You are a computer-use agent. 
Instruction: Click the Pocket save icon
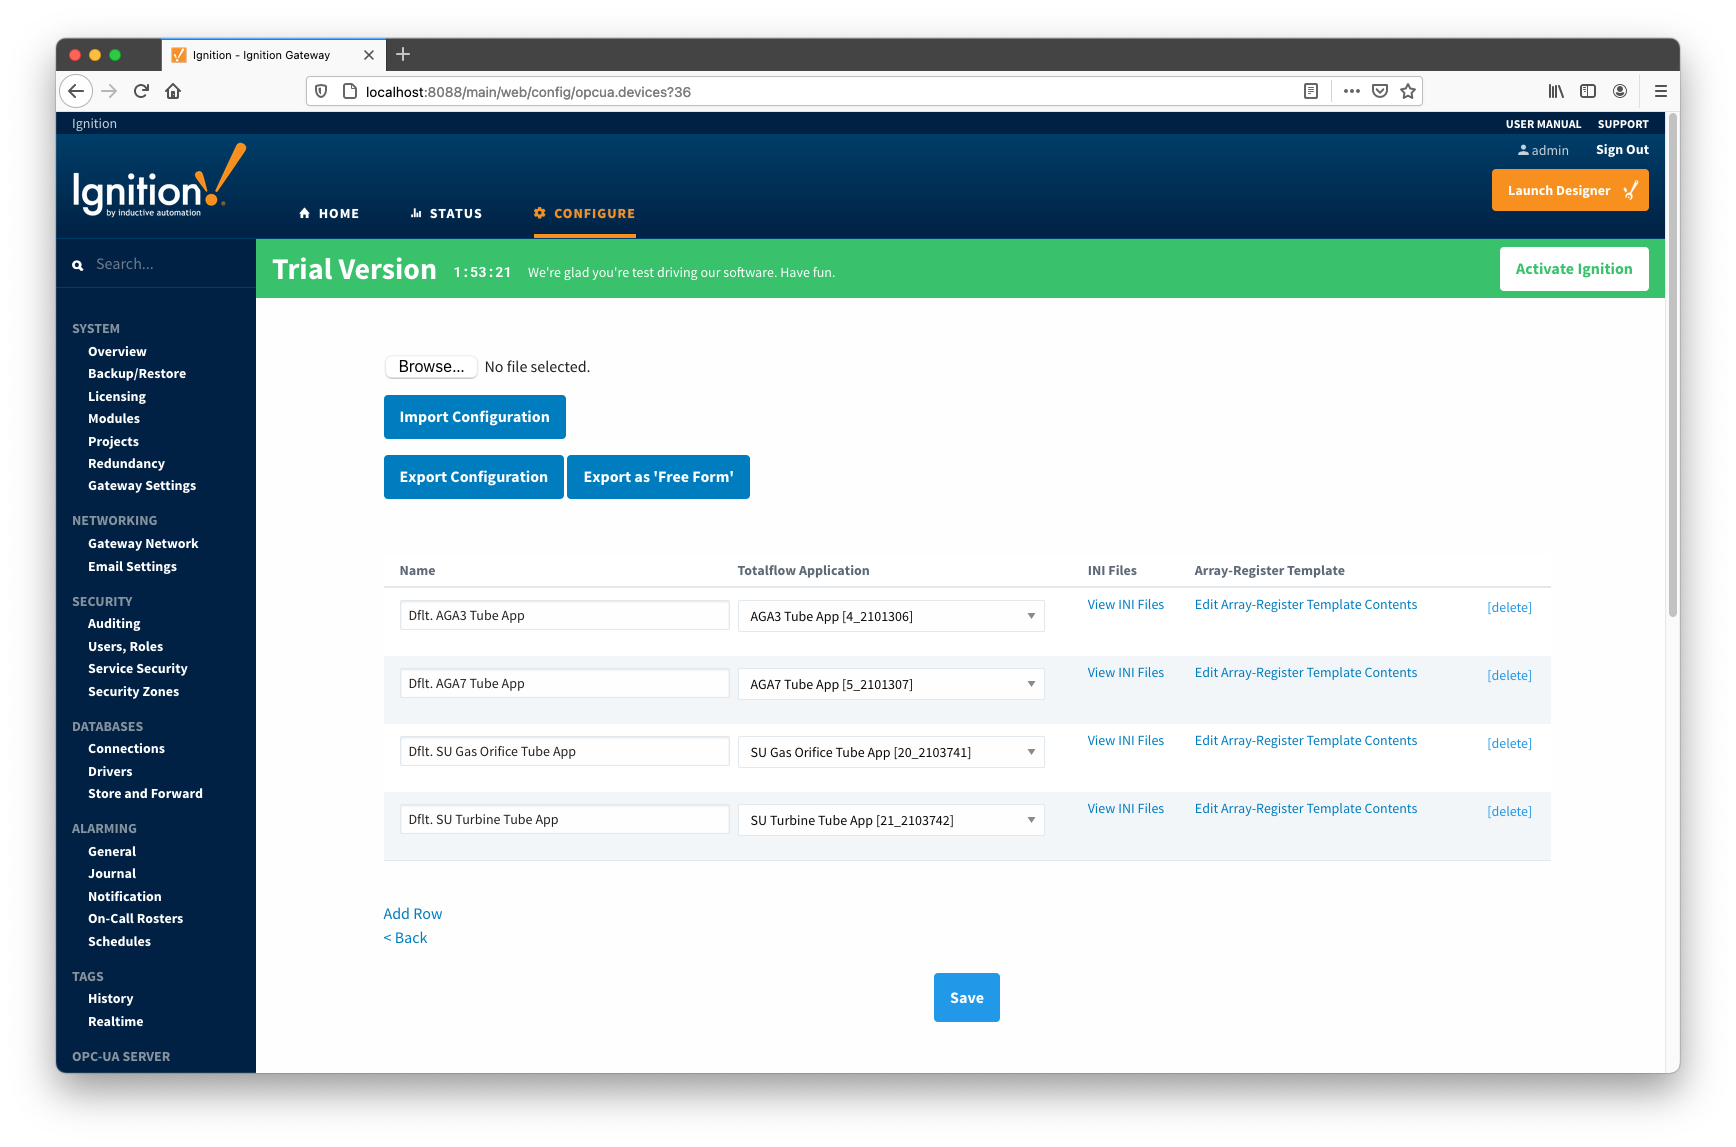(x=1380, y=91)
